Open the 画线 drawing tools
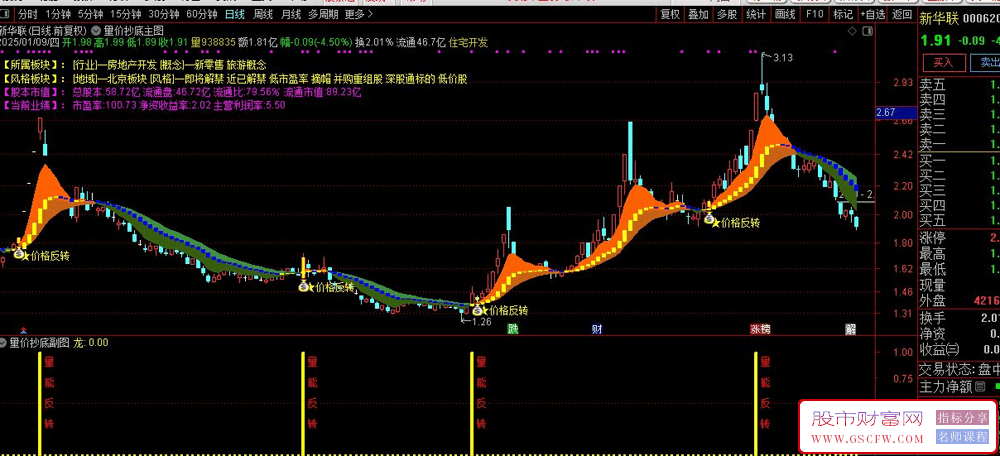 pyautogui.click(x=785, y=14)
